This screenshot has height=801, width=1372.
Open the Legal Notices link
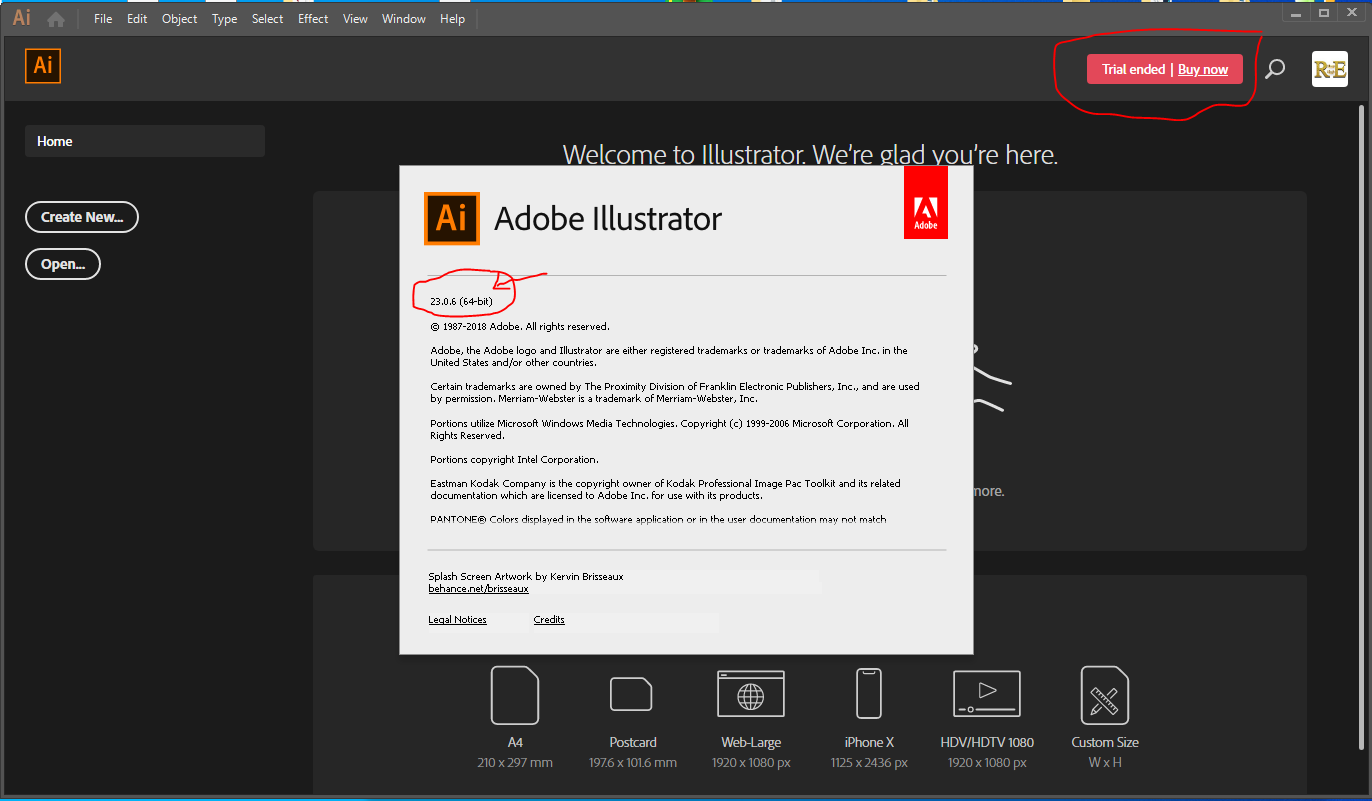(x=457, y=620)
